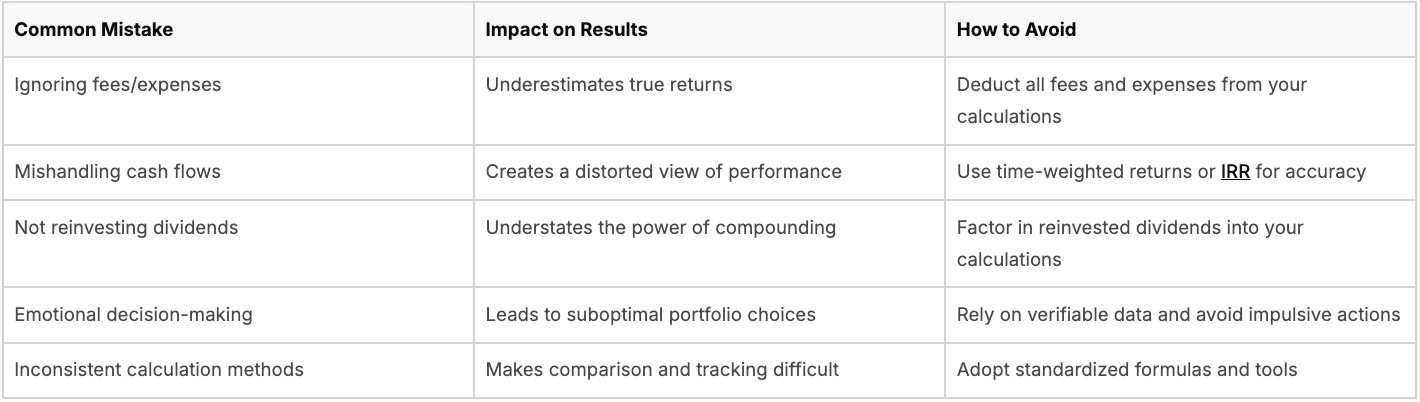The height and width of the screenshot is (402, 1420).
Task: Select the 'Not reinvesting dividends' cell
Action: point(126,227)
